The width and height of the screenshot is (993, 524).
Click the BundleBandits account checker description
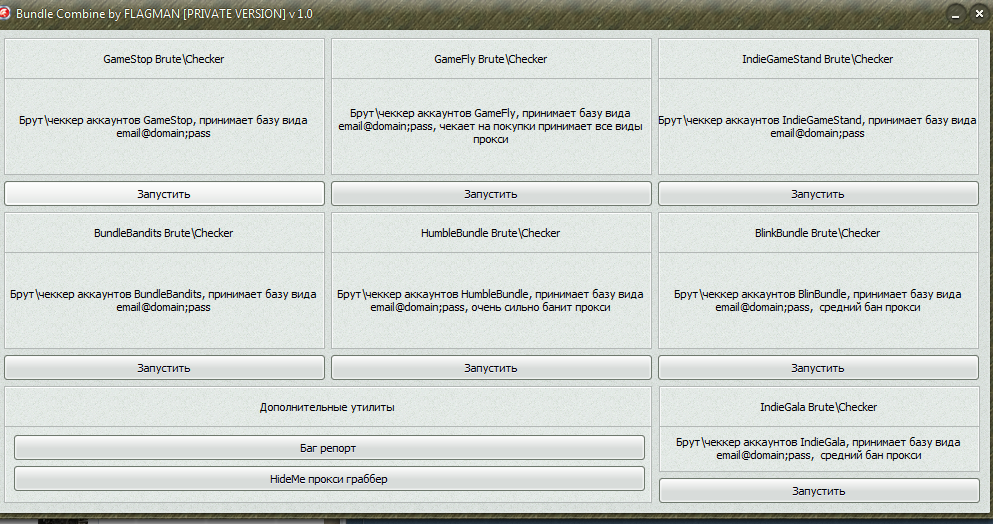(x=163, y=300)
